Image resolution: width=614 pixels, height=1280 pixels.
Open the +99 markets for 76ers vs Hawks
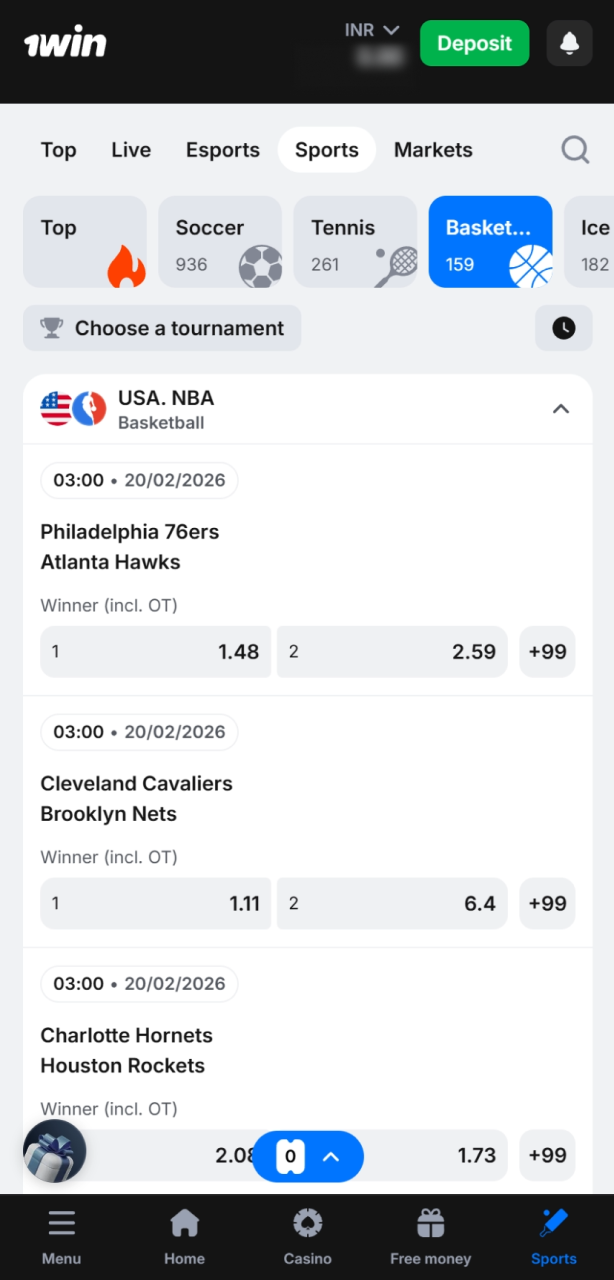pyautogui.click(x=547, y=651)
